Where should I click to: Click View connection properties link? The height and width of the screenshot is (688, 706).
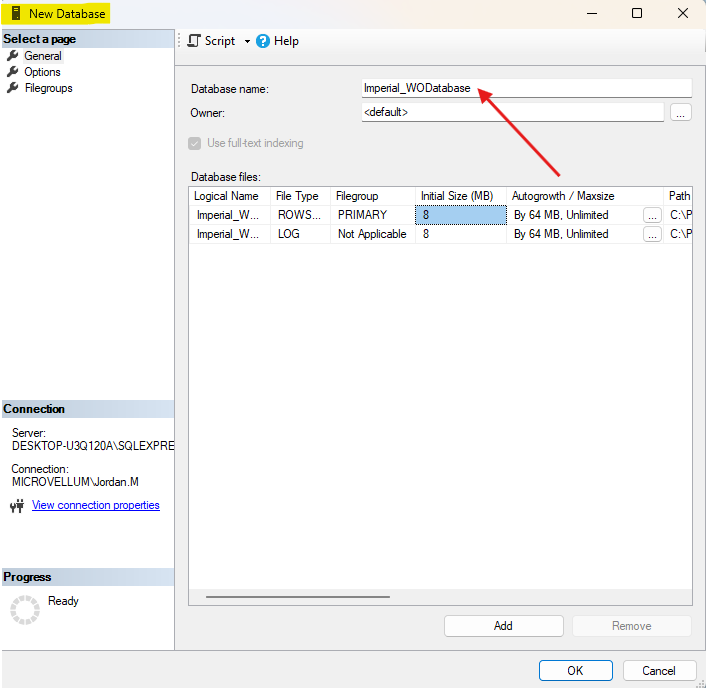pyautogui.click(x=95, y=505)
